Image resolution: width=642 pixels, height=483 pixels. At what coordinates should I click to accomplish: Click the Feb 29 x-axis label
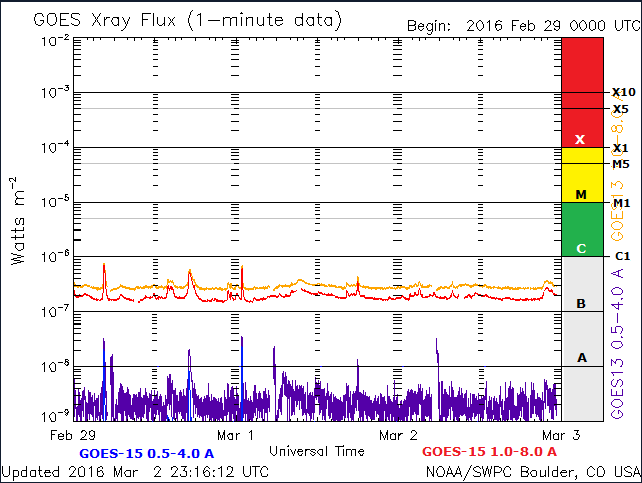click(x=73, y=436)
